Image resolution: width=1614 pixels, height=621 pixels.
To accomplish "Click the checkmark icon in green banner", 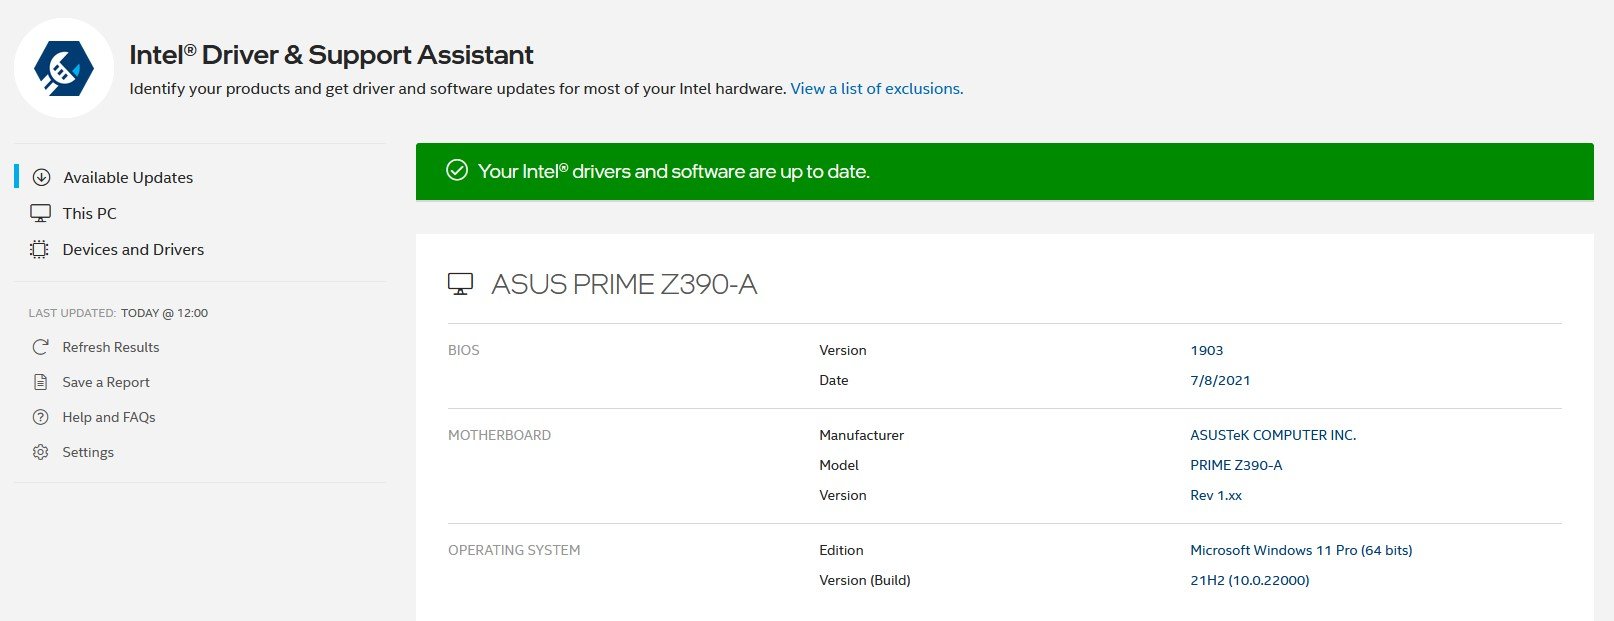I will click(457, 170).
